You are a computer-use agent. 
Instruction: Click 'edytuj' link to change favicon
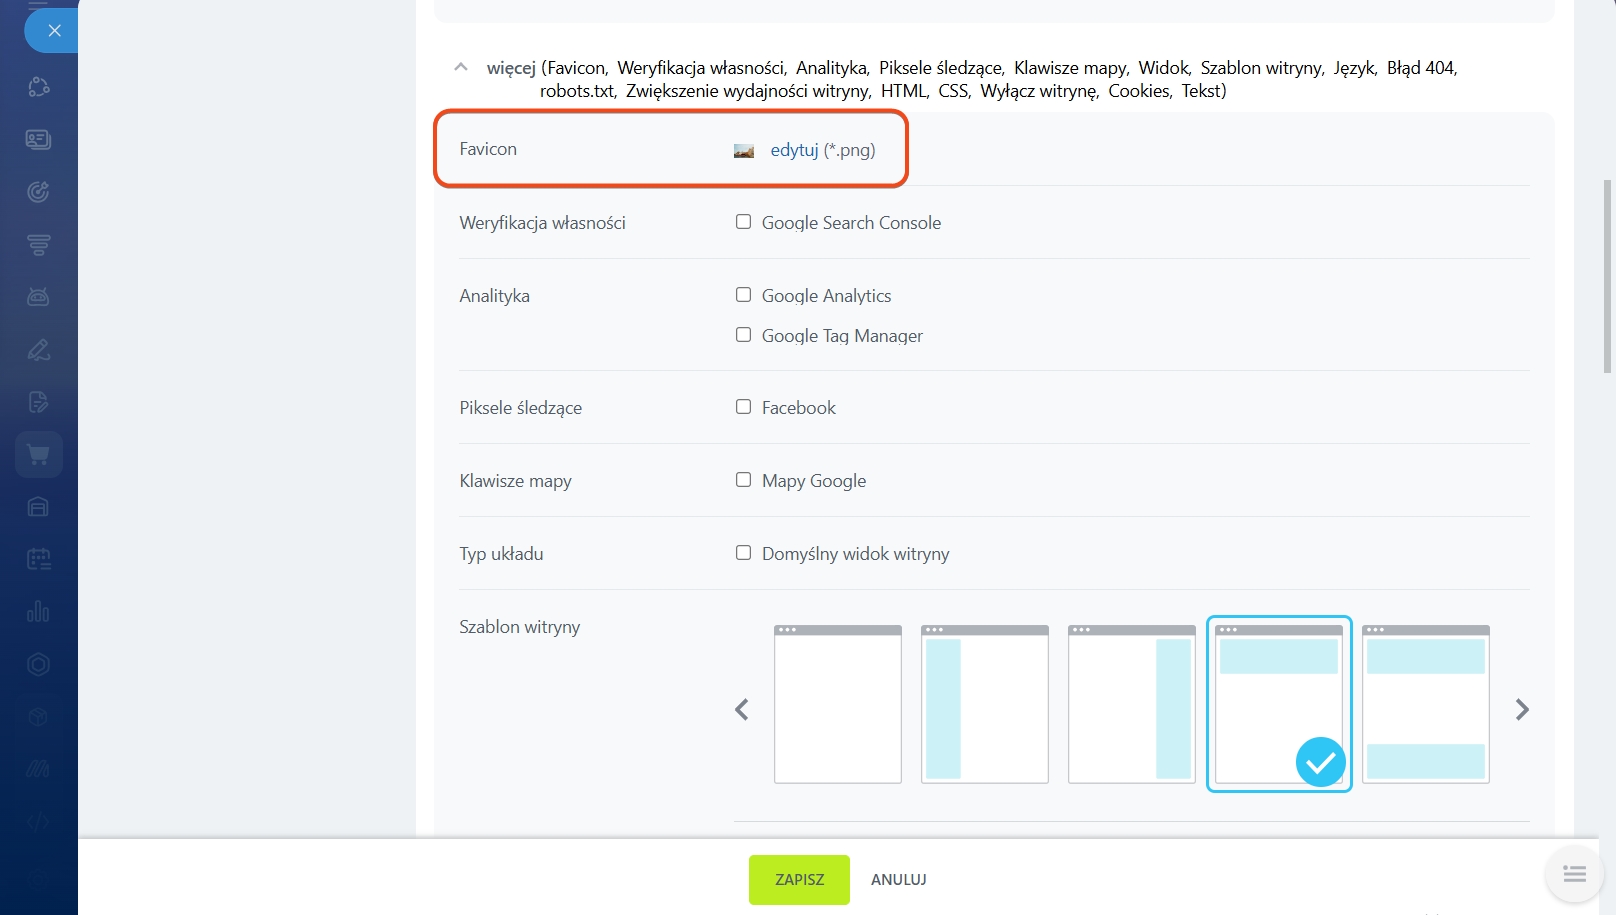click(794, 150)
